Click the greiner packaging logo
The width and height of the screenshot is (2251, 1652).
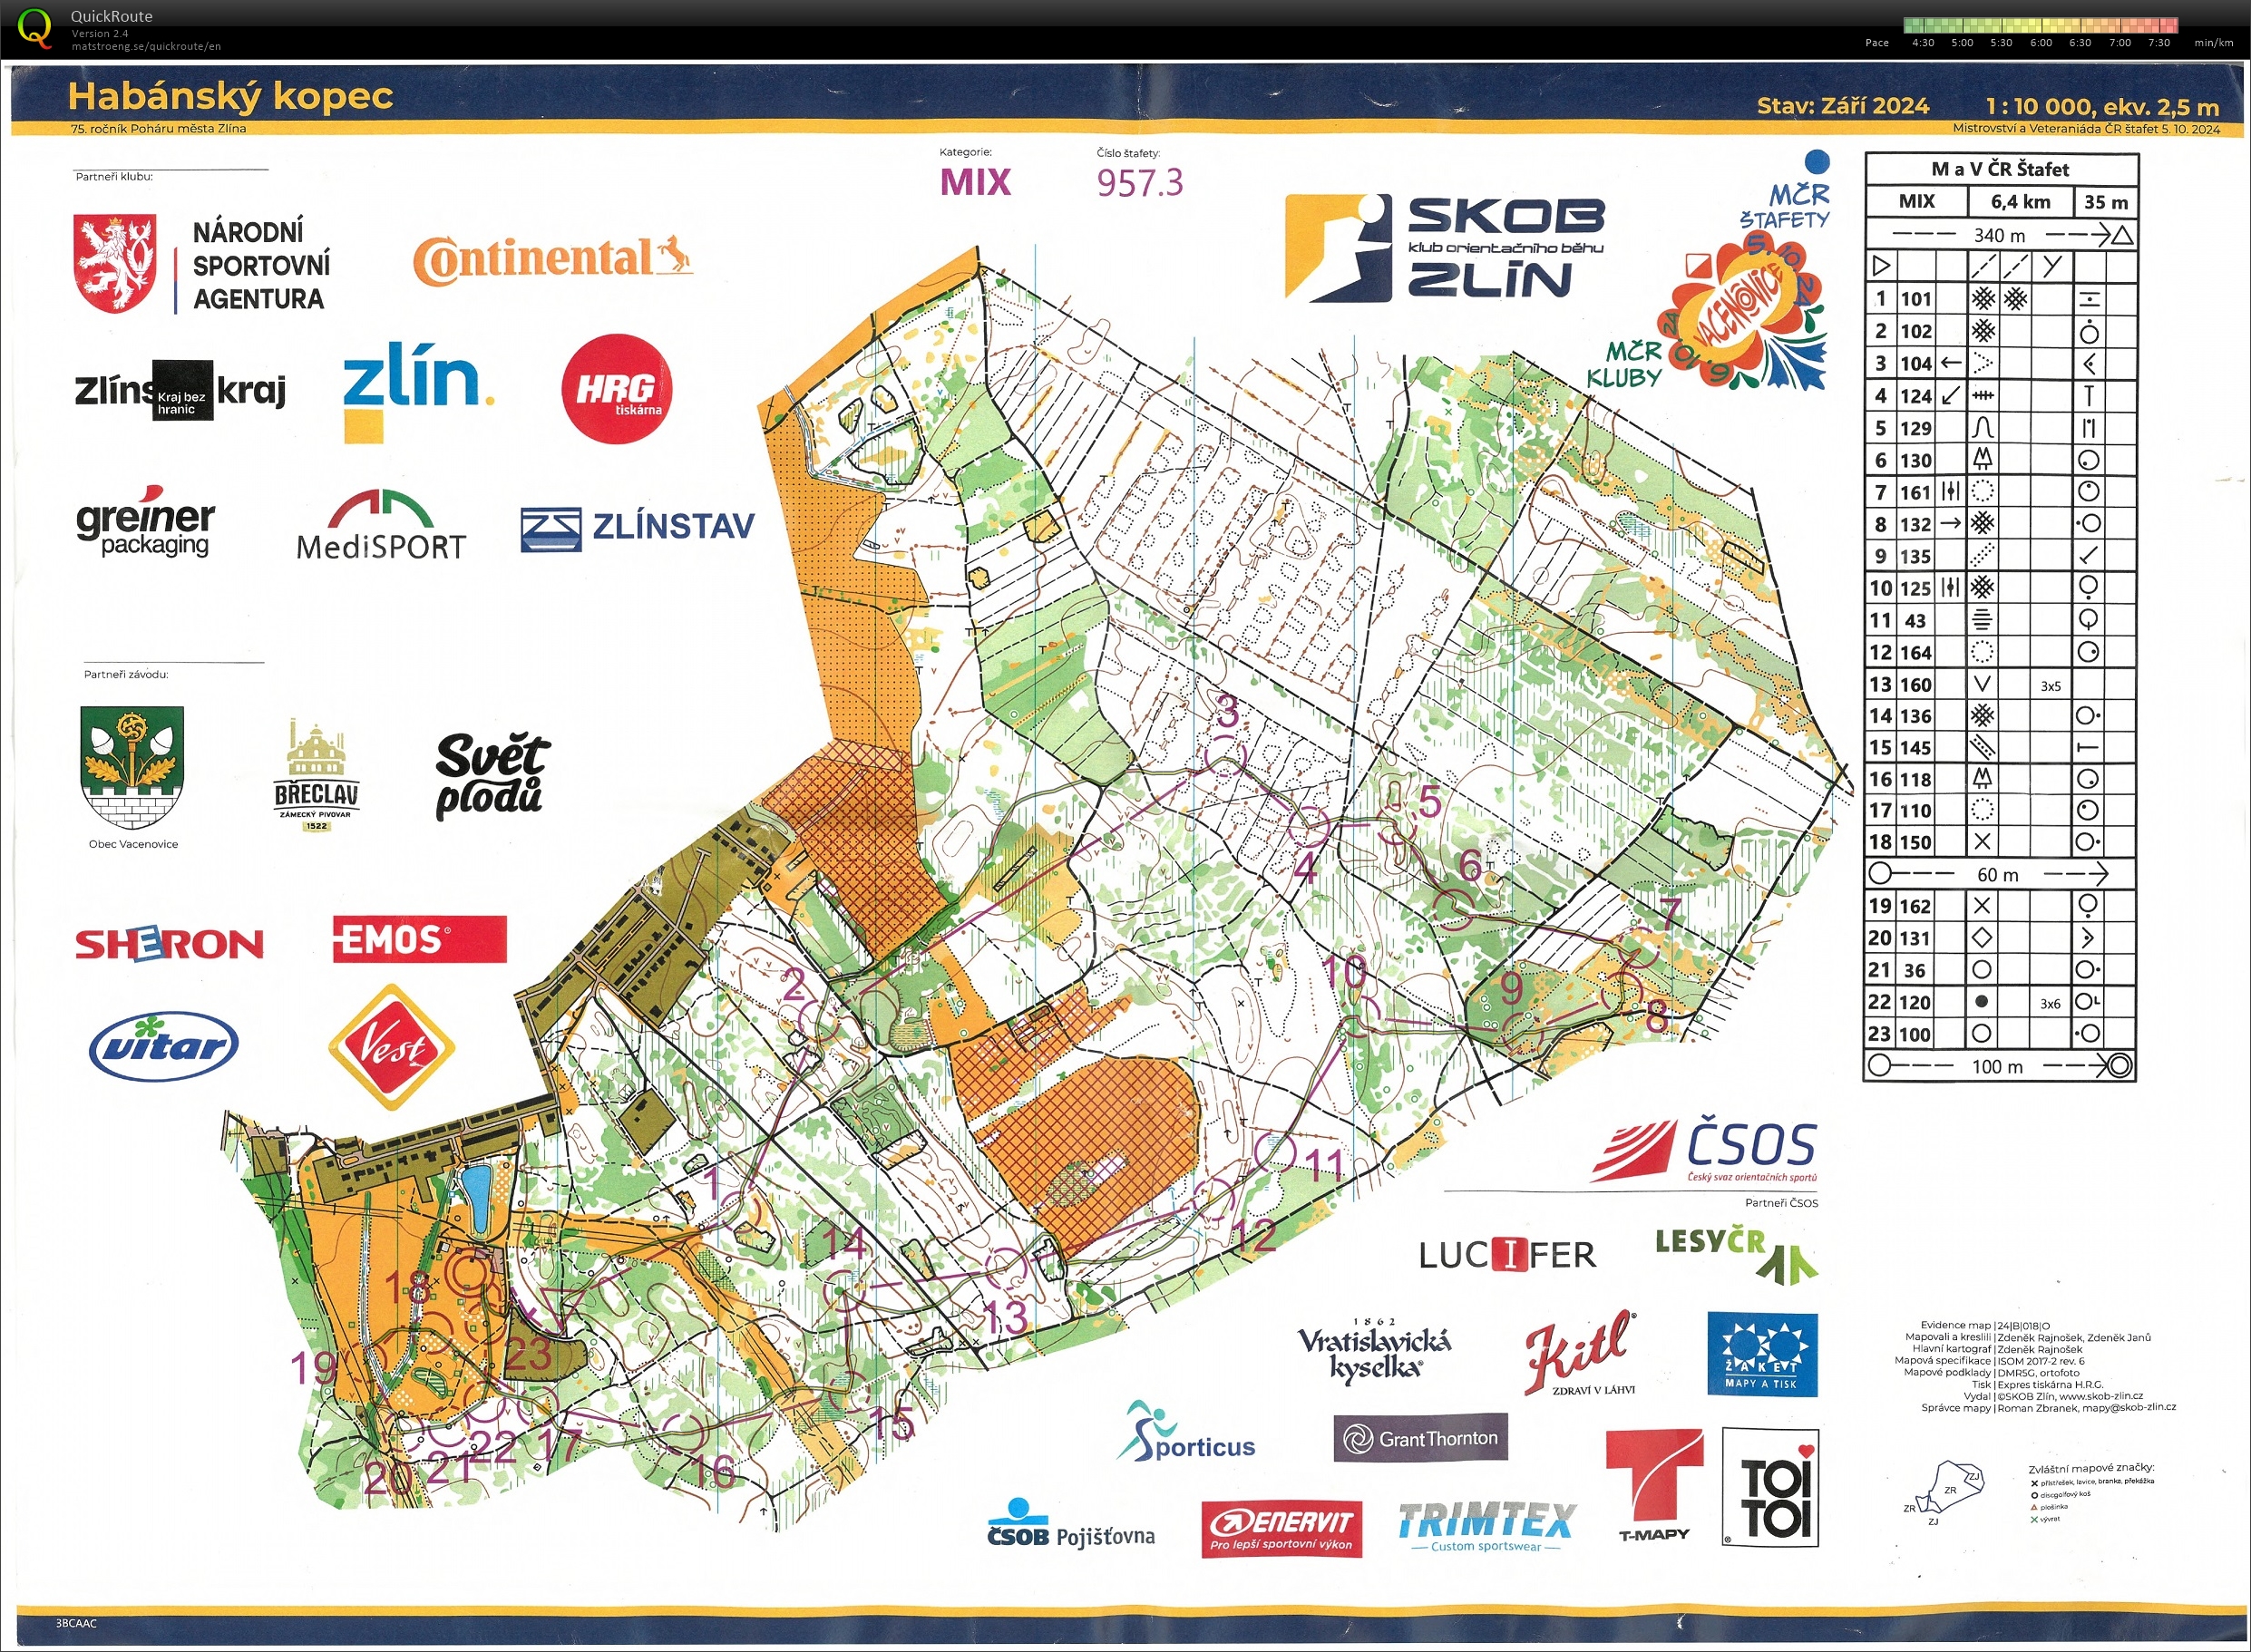tap(145, 521)
